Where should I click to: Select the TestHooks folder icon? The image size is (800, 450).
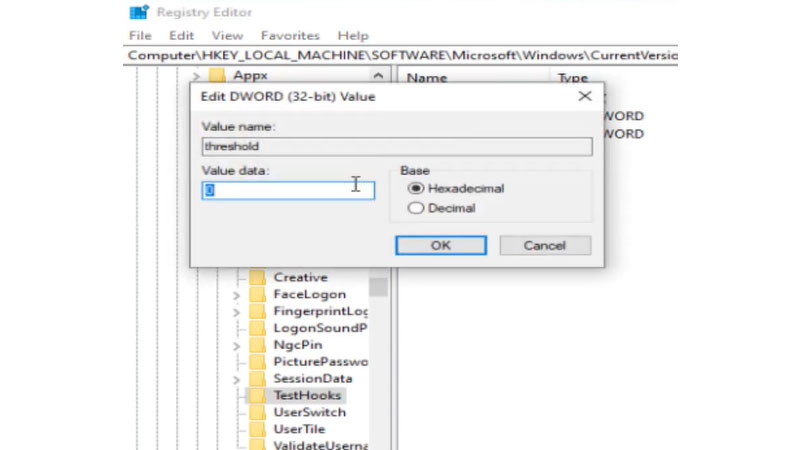tap(258, 395)
